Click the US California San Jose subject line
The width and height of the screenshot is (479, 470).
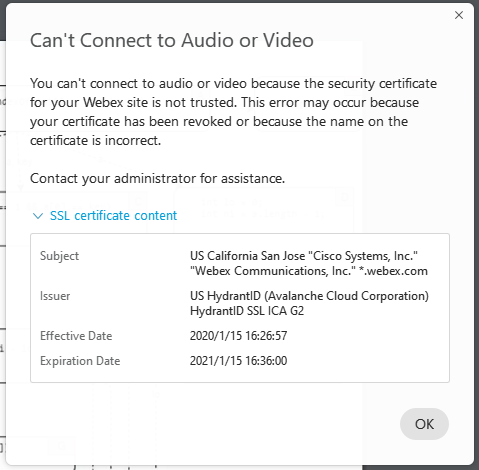pyautogui.click(x=304, y=256)
